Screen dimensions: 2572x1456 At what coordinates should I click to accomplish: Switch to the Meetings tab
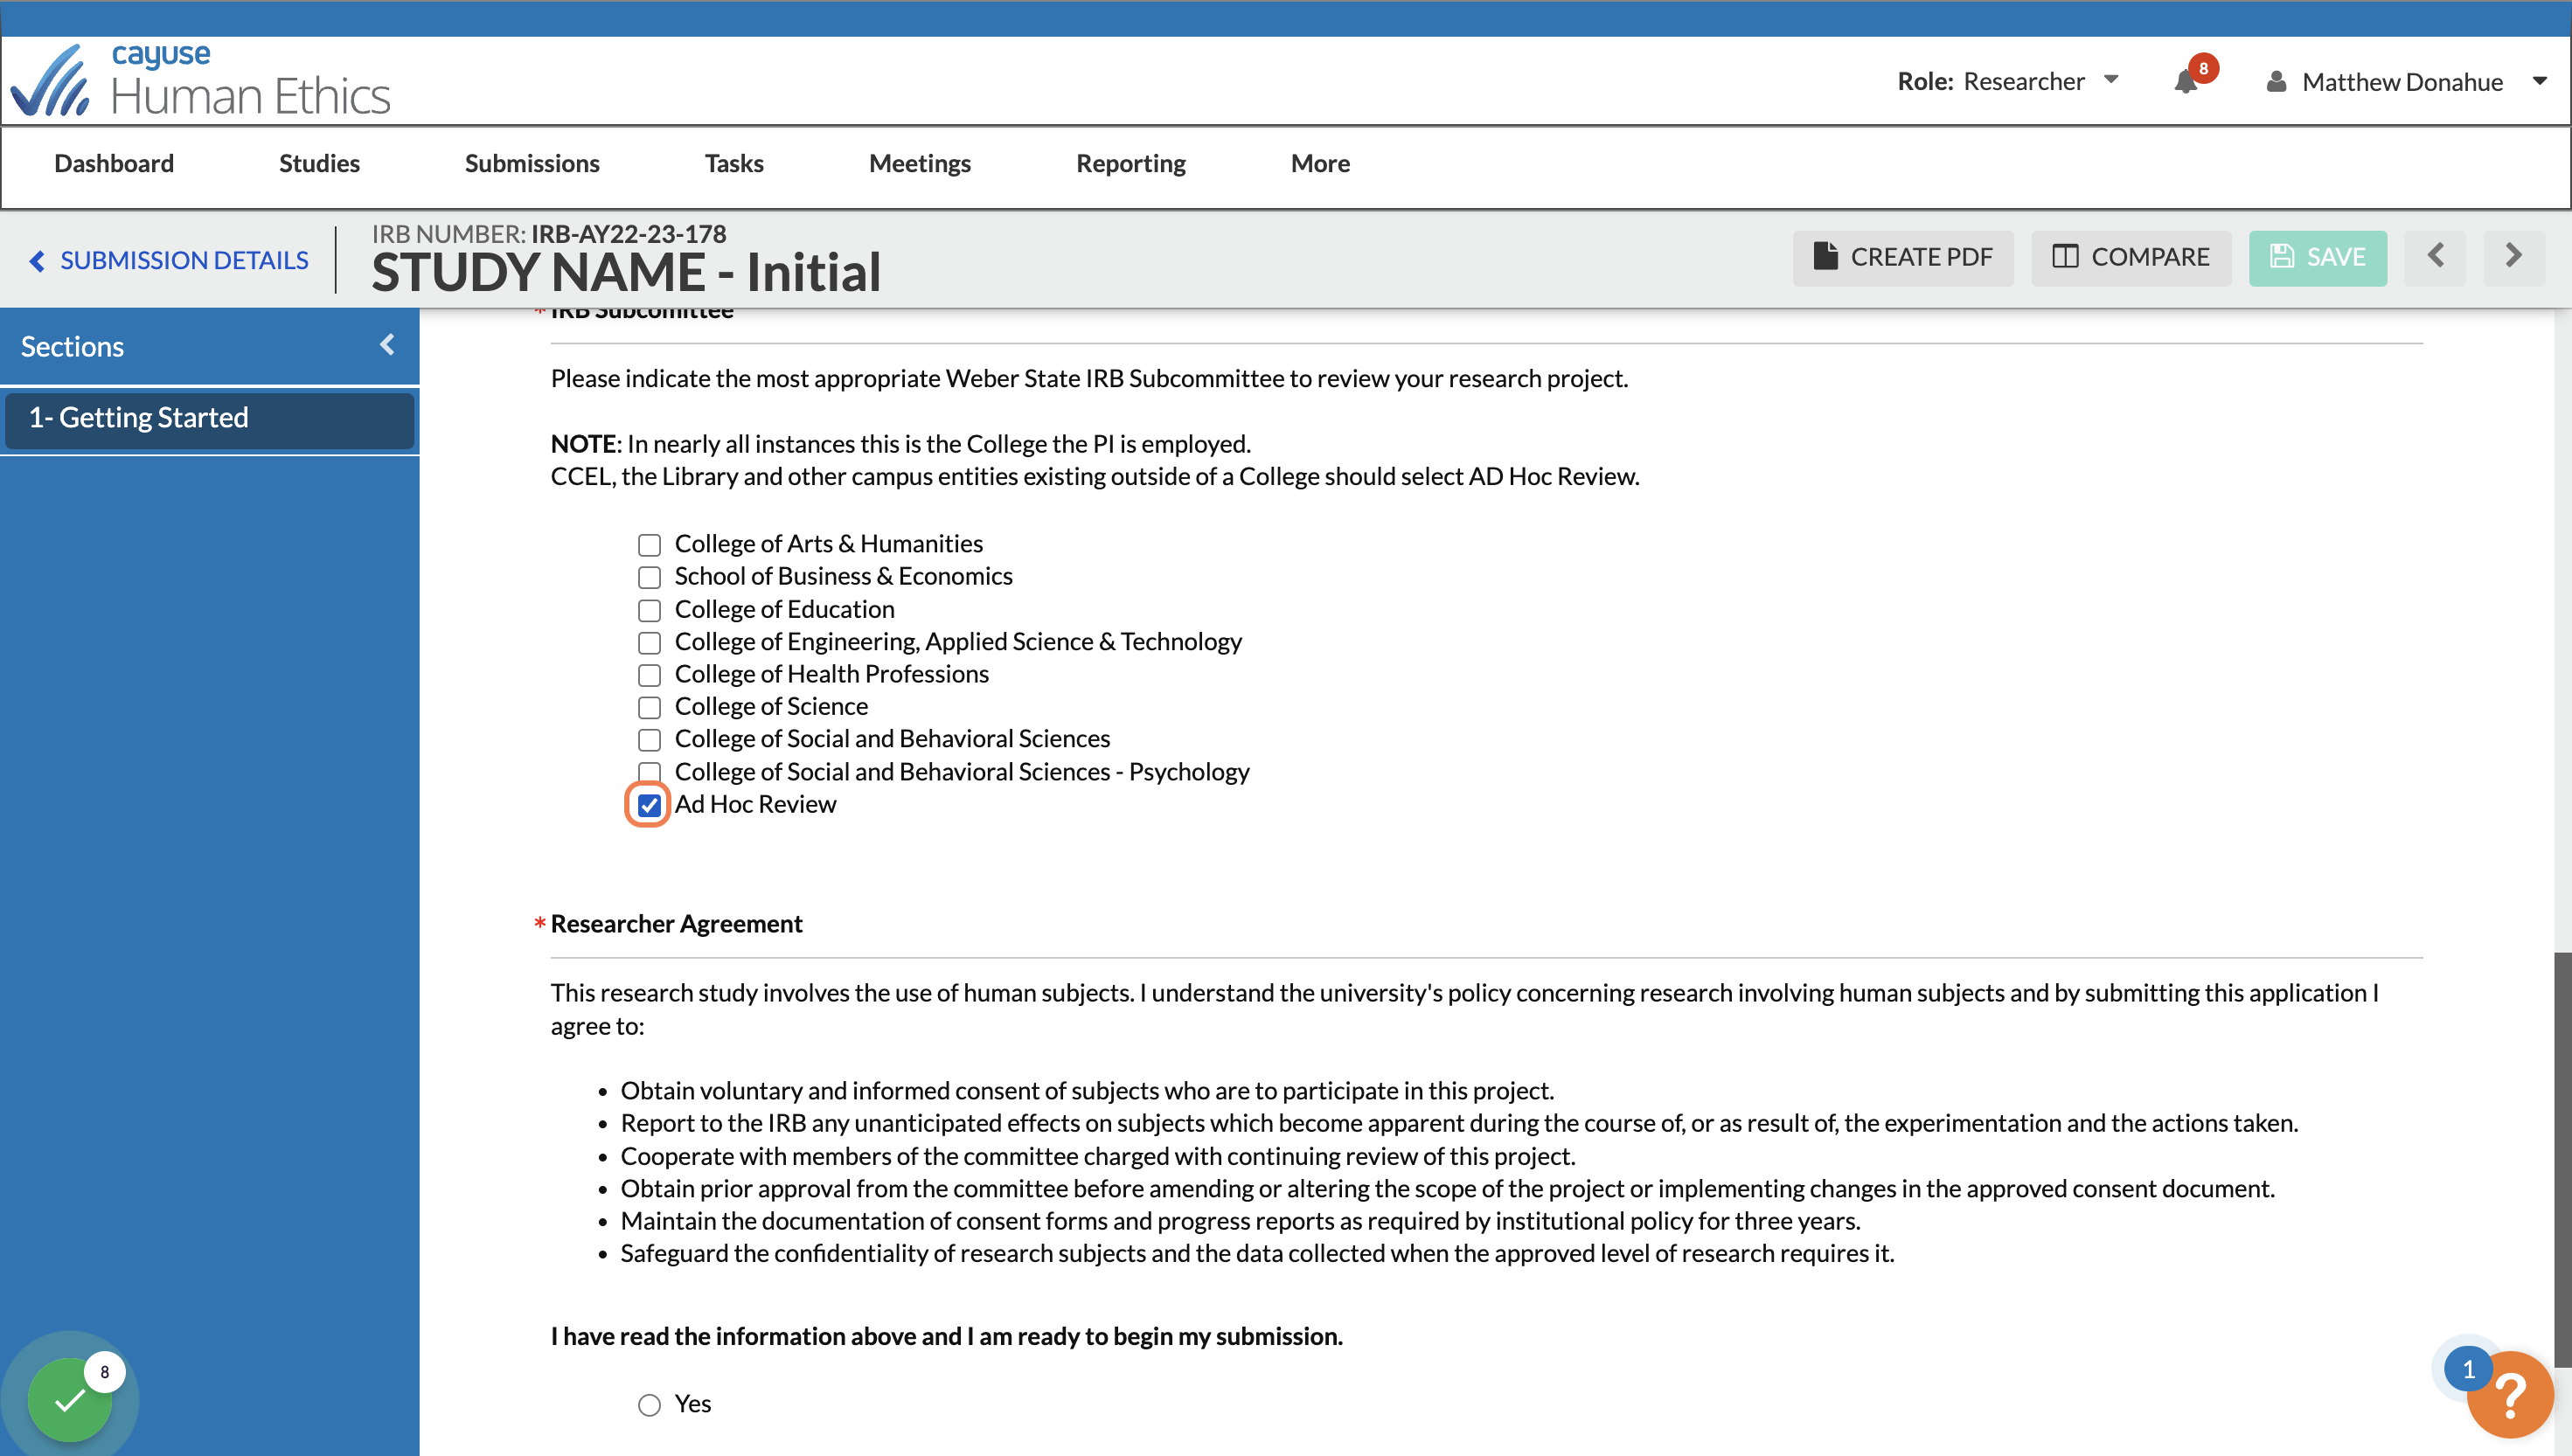(x=920, y=163)
